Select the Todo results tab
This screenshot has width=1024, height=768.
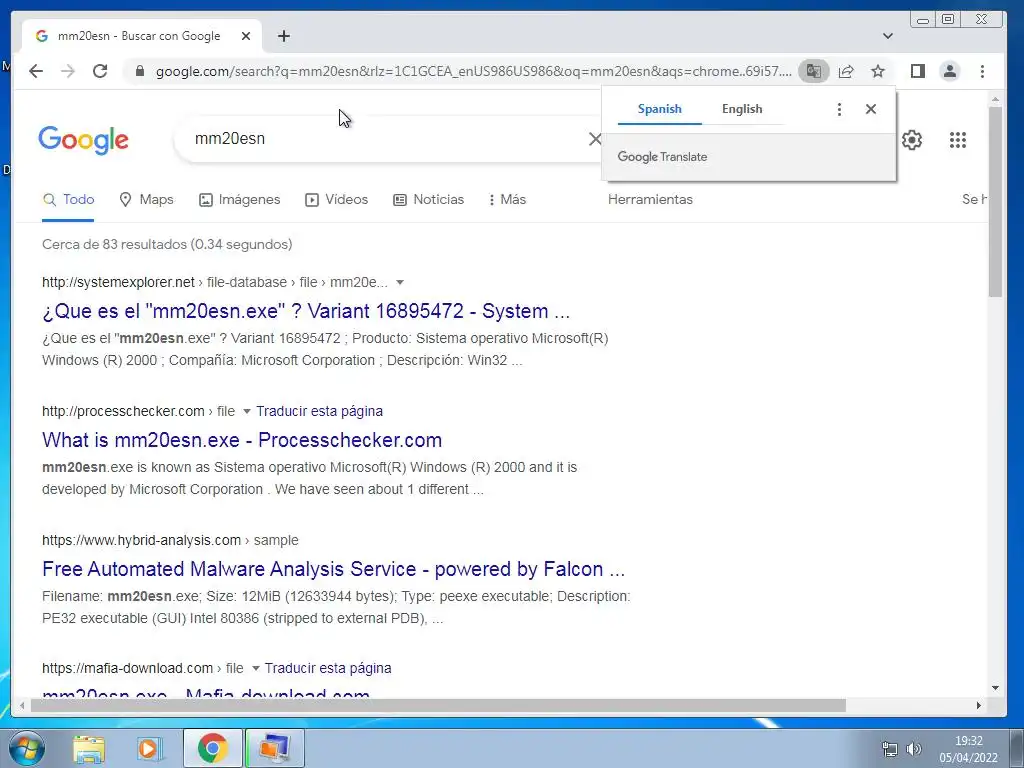click(69, 200)
